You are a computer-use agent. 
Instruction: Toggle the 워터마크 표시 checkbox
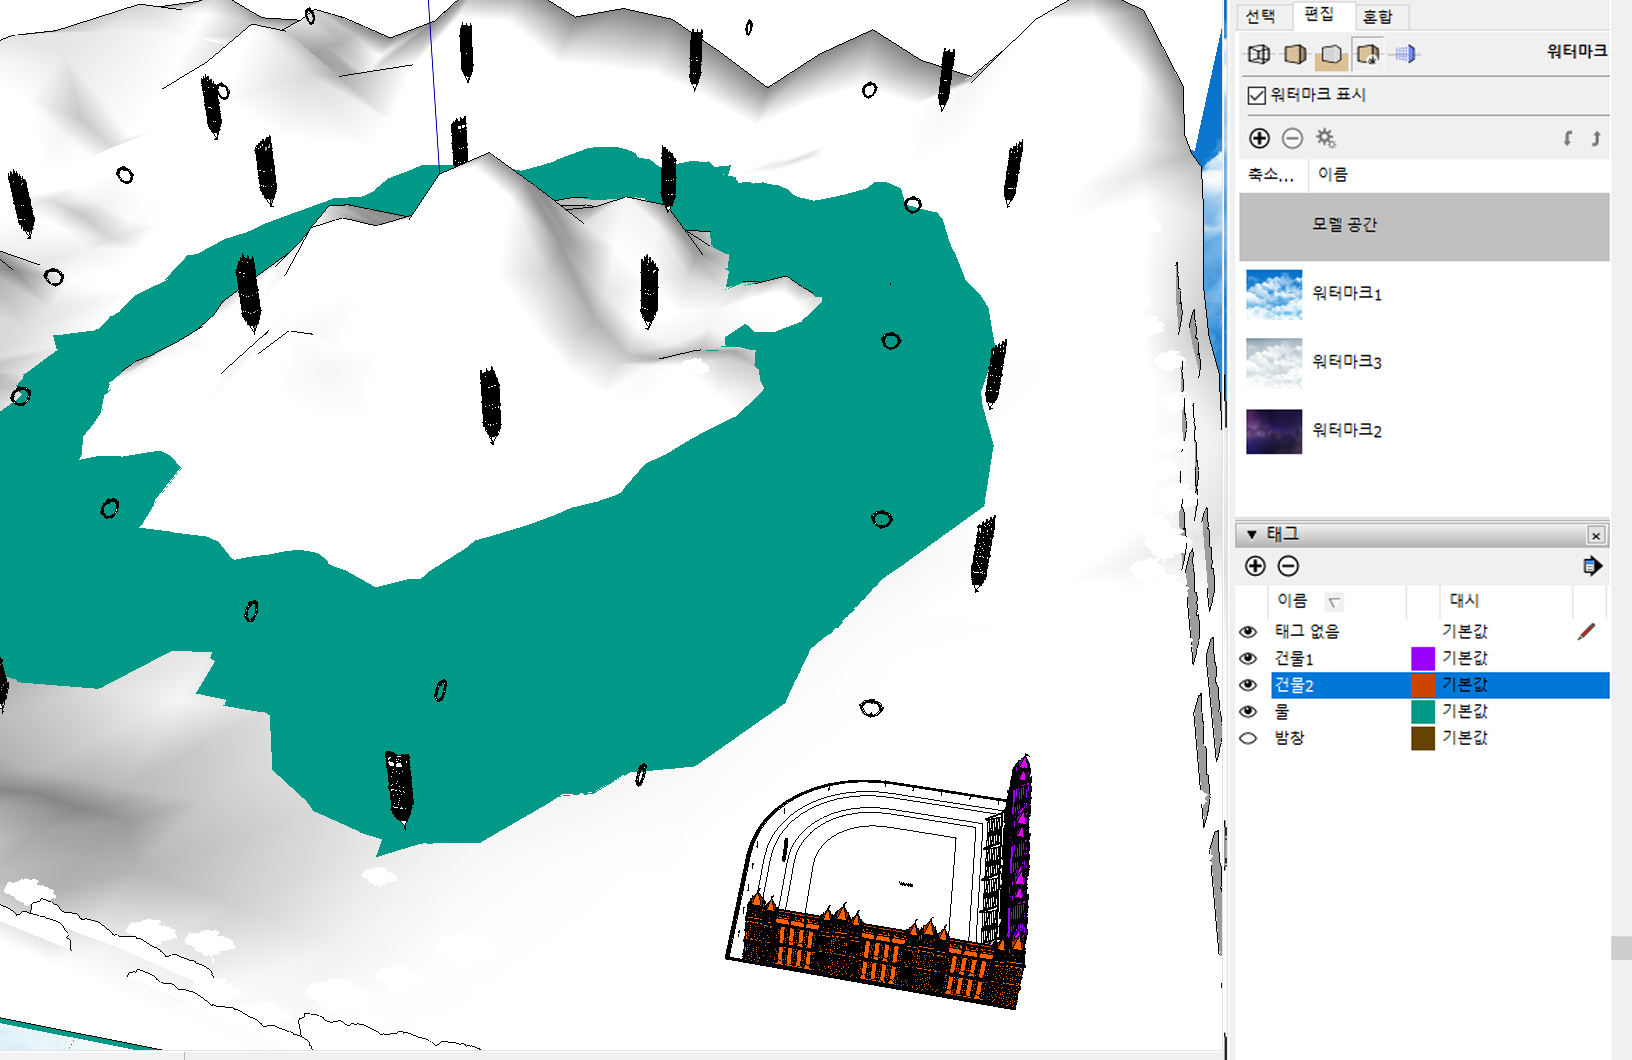tap(1257, 95)
